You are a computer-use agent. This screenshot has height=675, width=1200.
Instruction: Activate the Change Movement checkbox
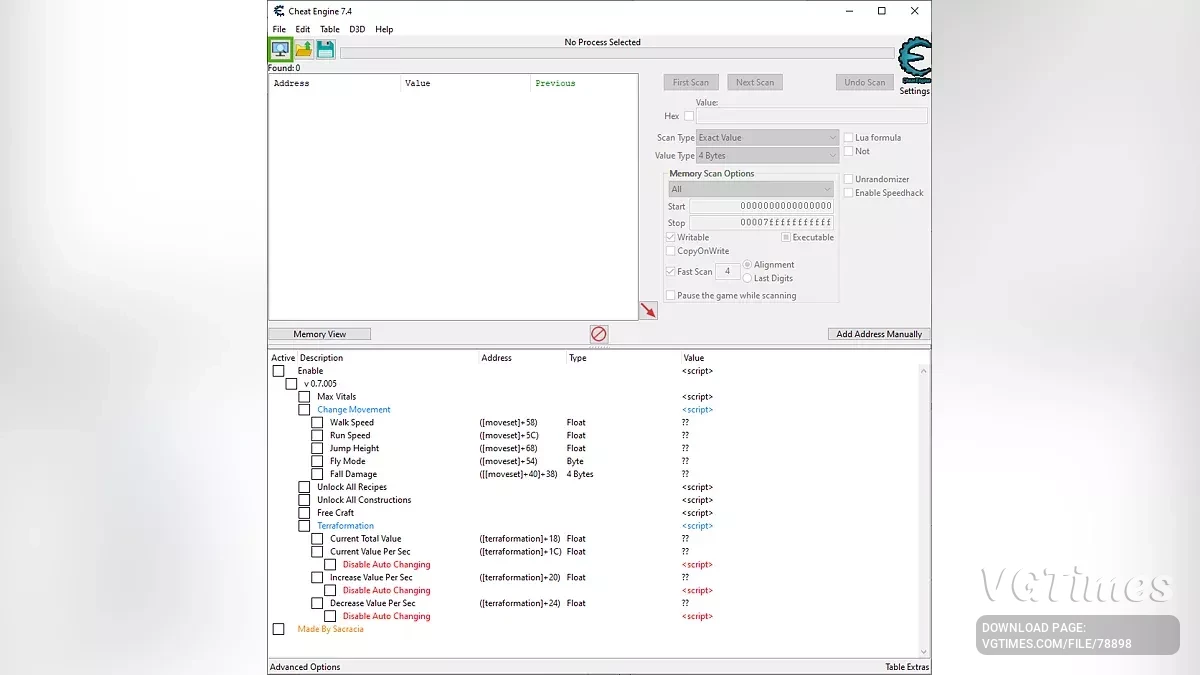(304, 410)
